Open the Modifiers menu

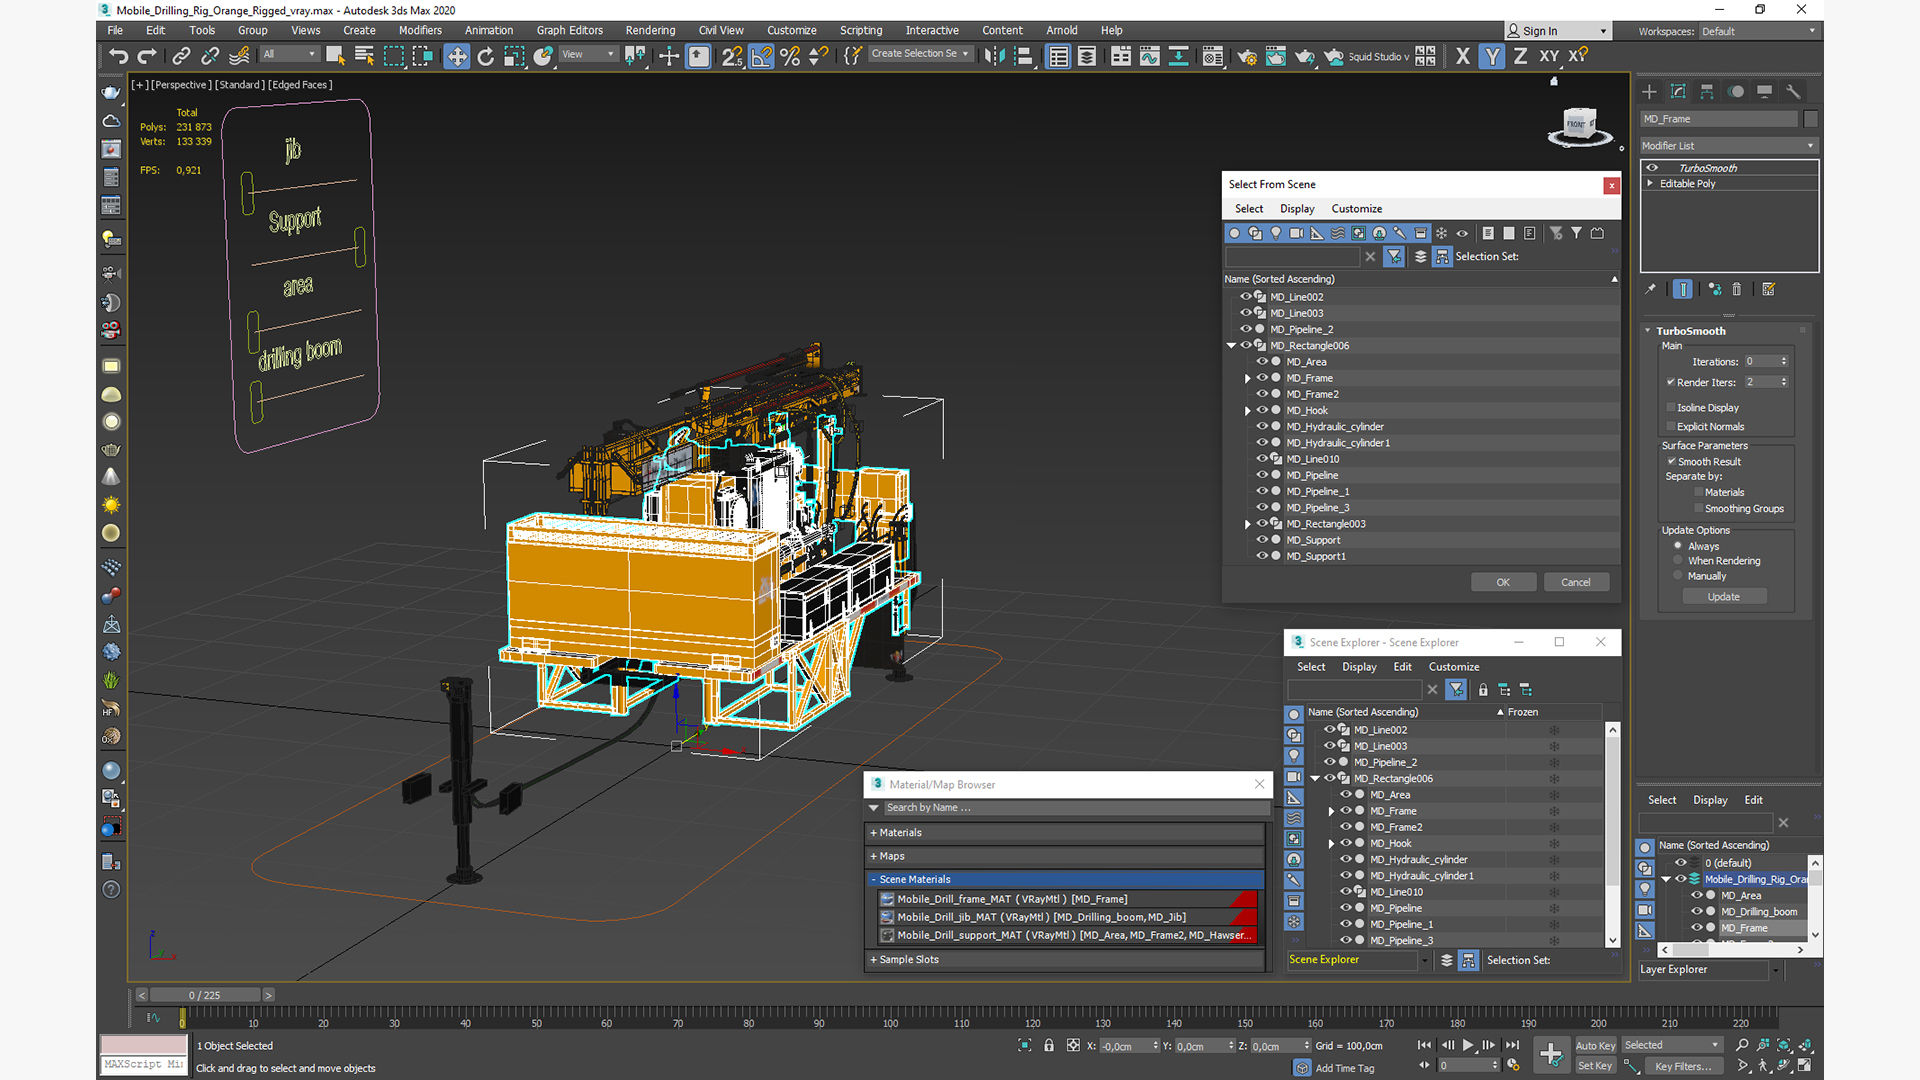(x=420, y=30)
